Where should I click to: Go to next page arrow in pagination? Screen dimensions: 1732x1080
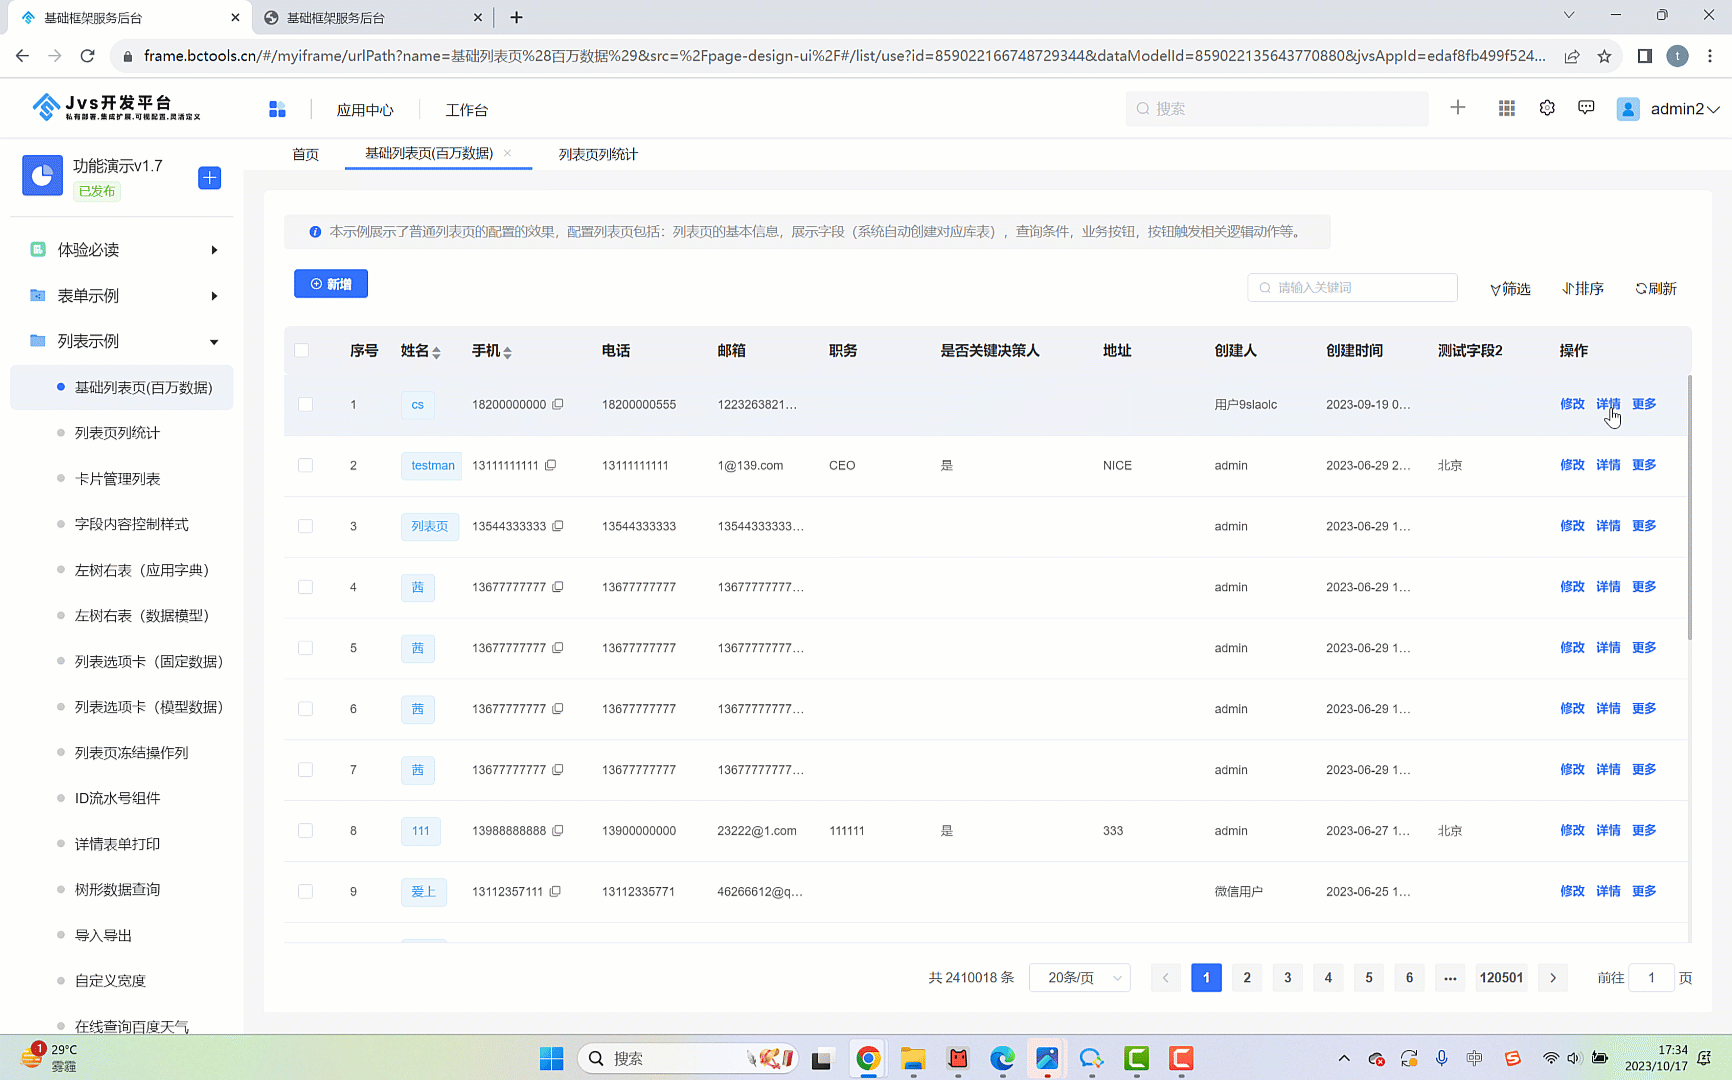(x=1553, y=977)
